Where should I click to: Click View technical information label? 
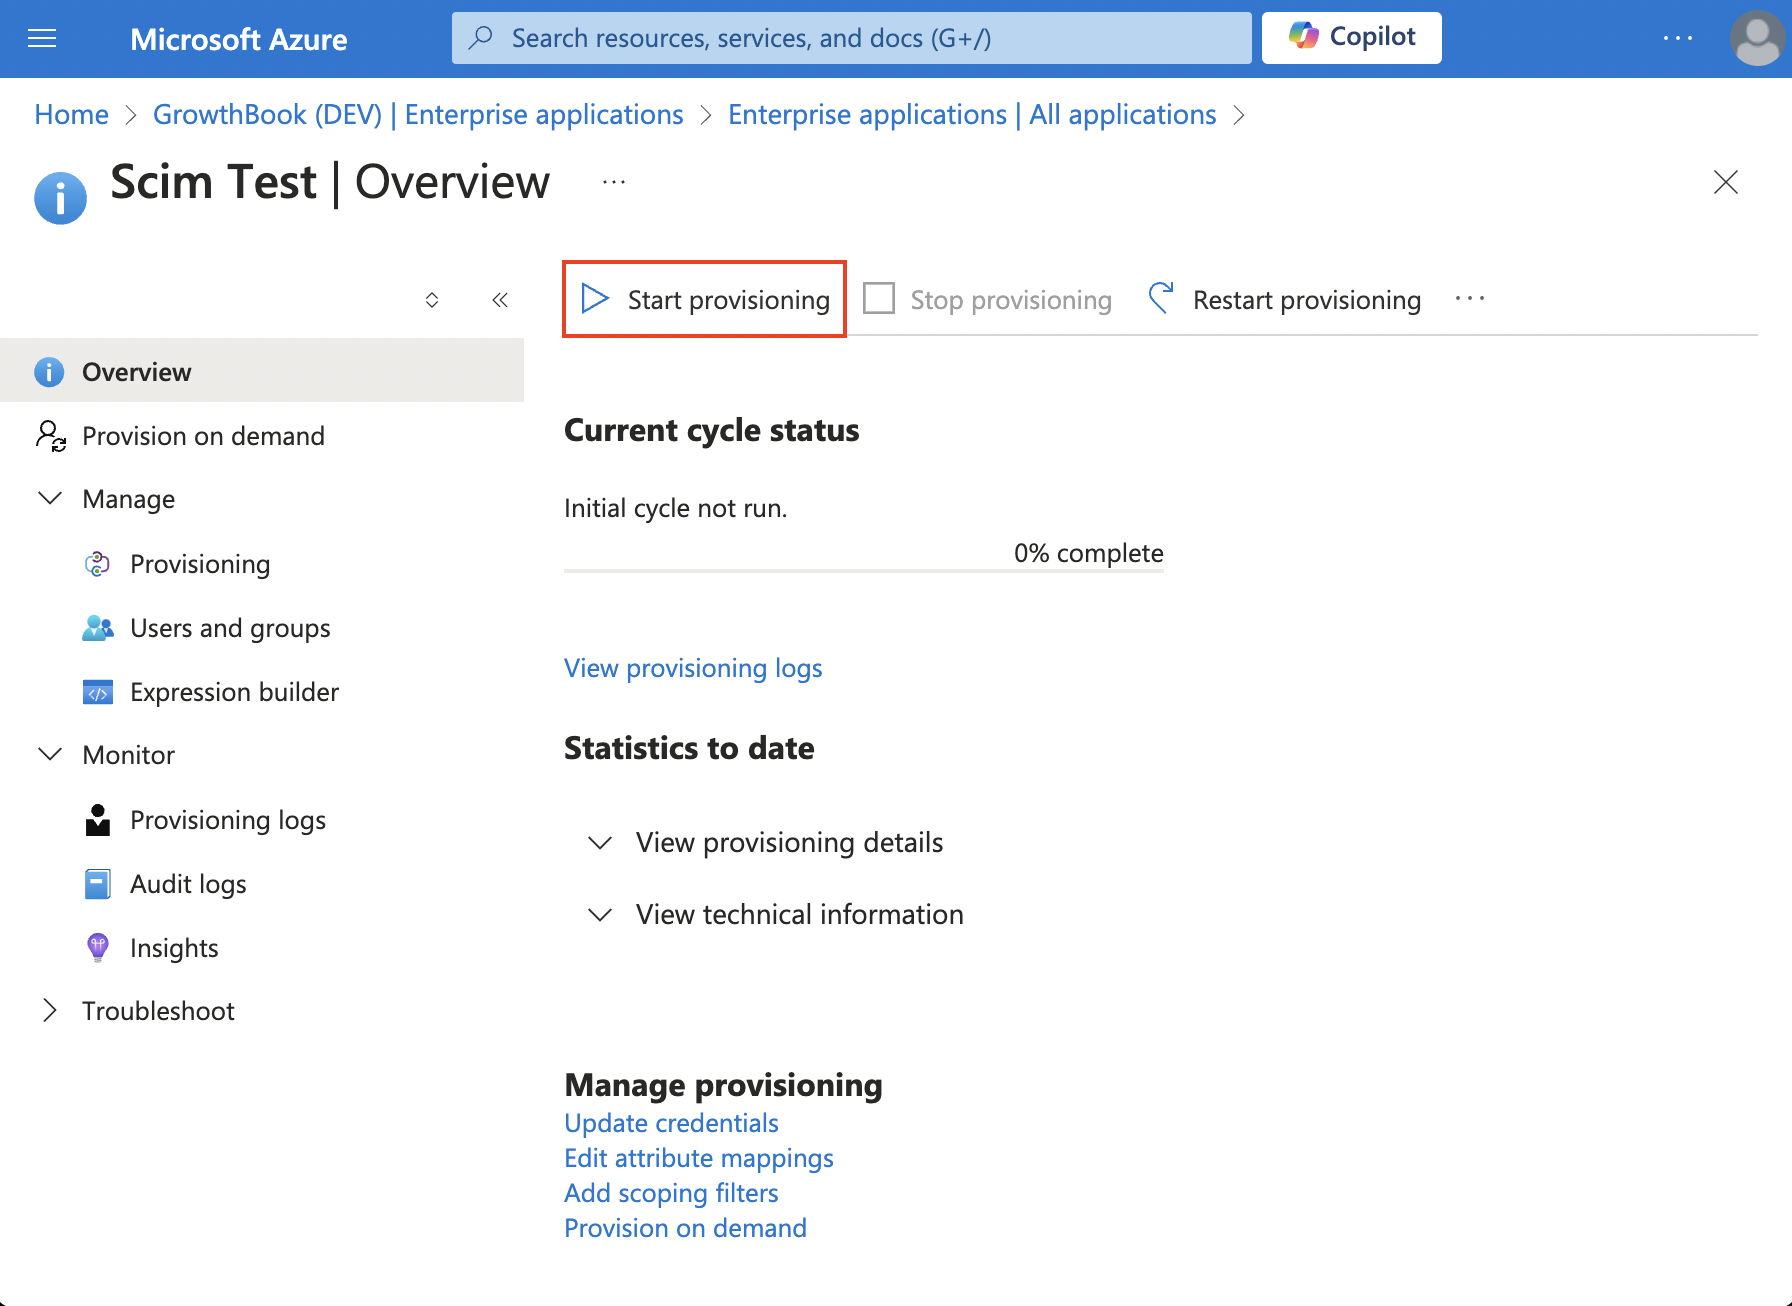click(800, 914)
